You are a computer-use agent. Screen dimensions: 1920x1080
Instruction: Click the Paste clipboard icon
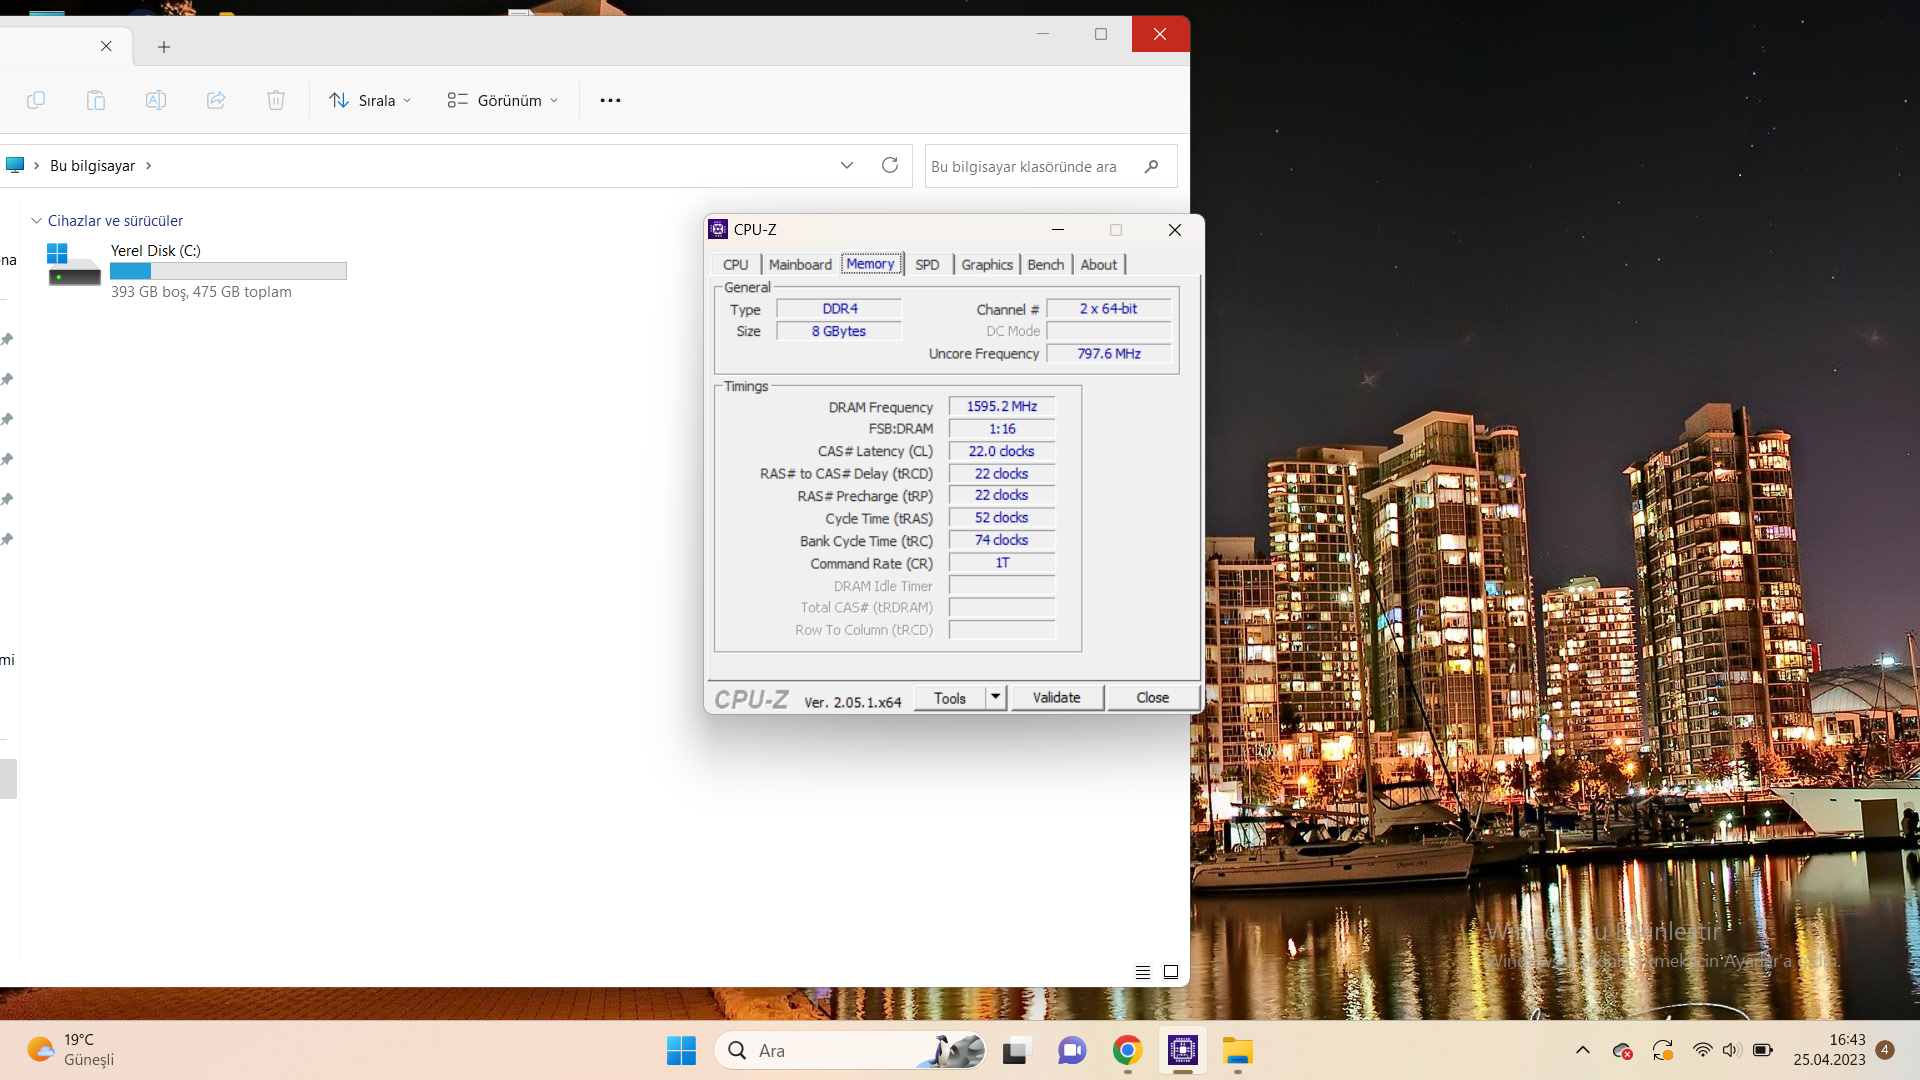pyautogui.click(x=96, y=100)
